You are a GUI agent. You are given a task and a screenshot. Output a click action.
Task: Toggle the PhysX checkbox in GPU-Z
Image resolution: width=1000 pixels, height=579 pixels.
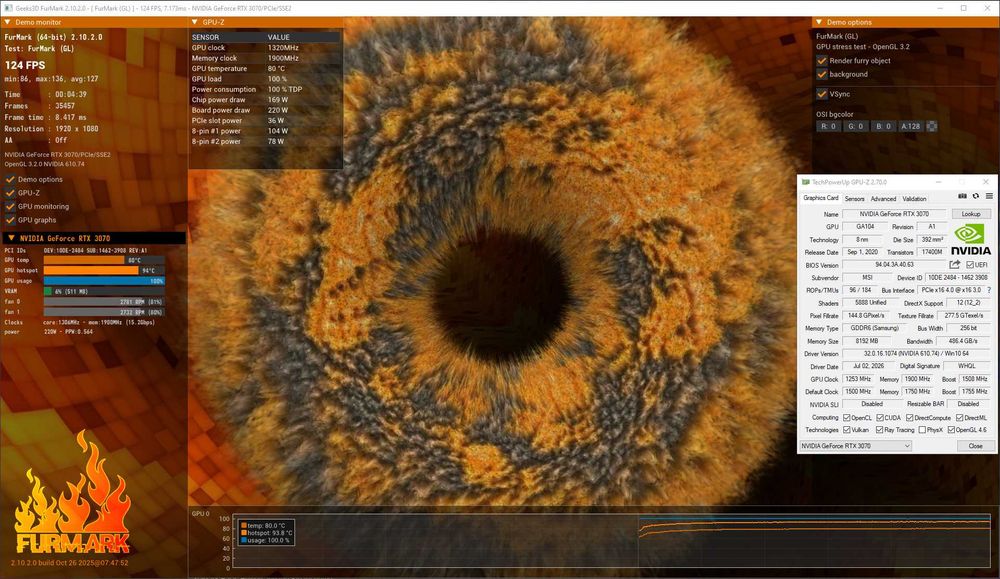922,430
